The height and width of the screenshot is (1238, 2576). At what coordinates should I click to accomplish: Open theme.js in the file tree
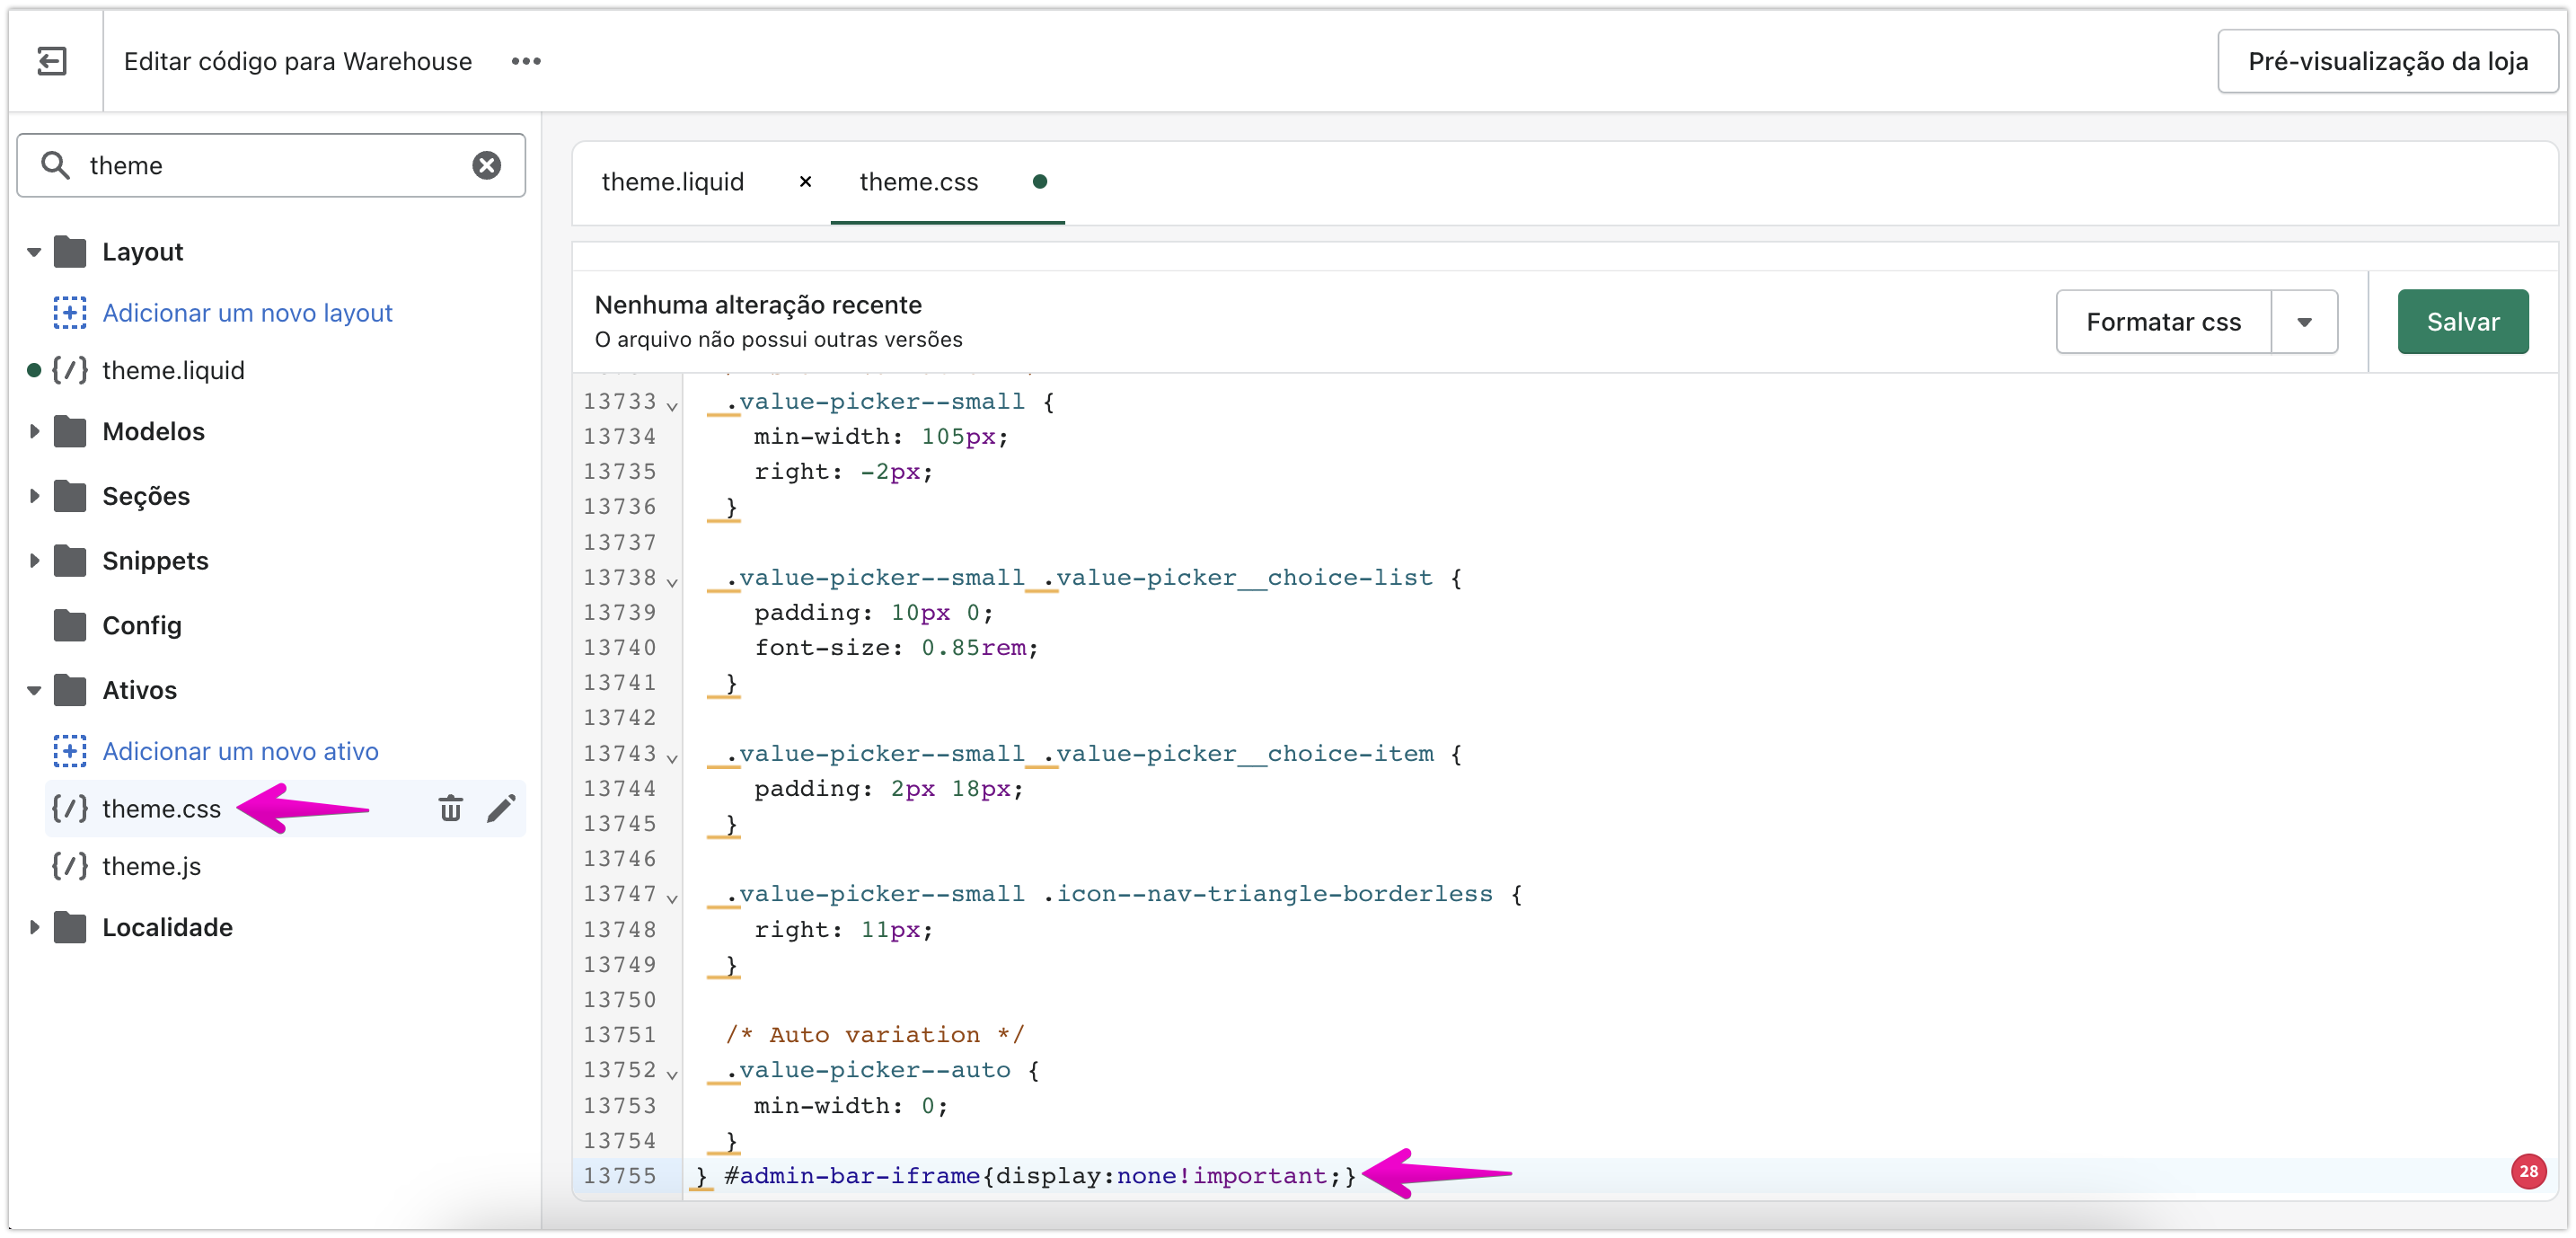pos(151,866)
